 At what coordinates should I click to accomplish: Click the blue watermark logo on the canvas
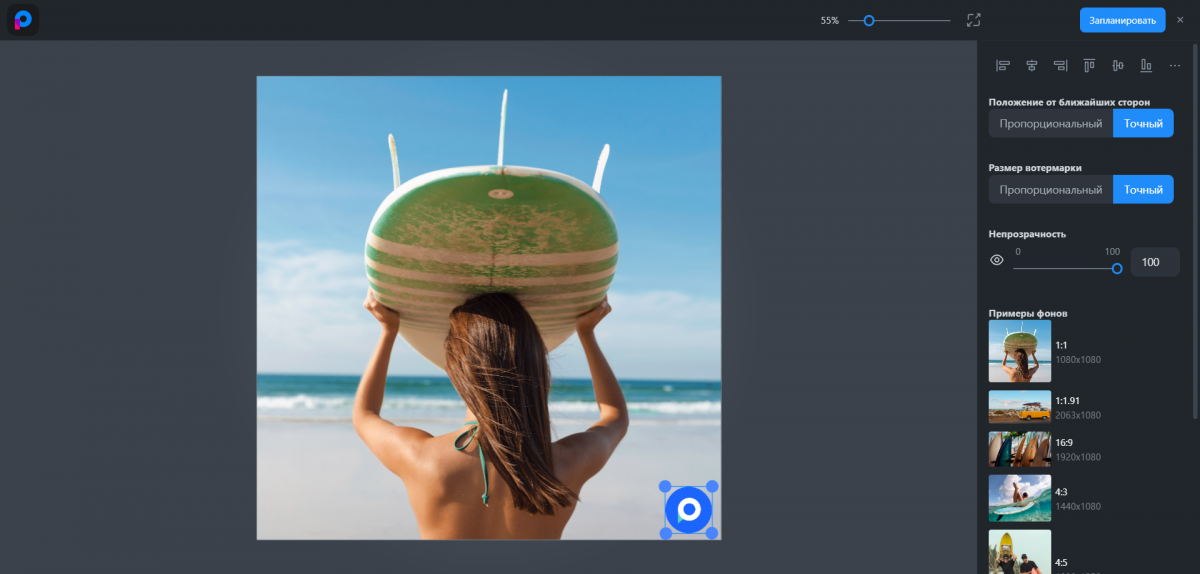click(688, 510)
